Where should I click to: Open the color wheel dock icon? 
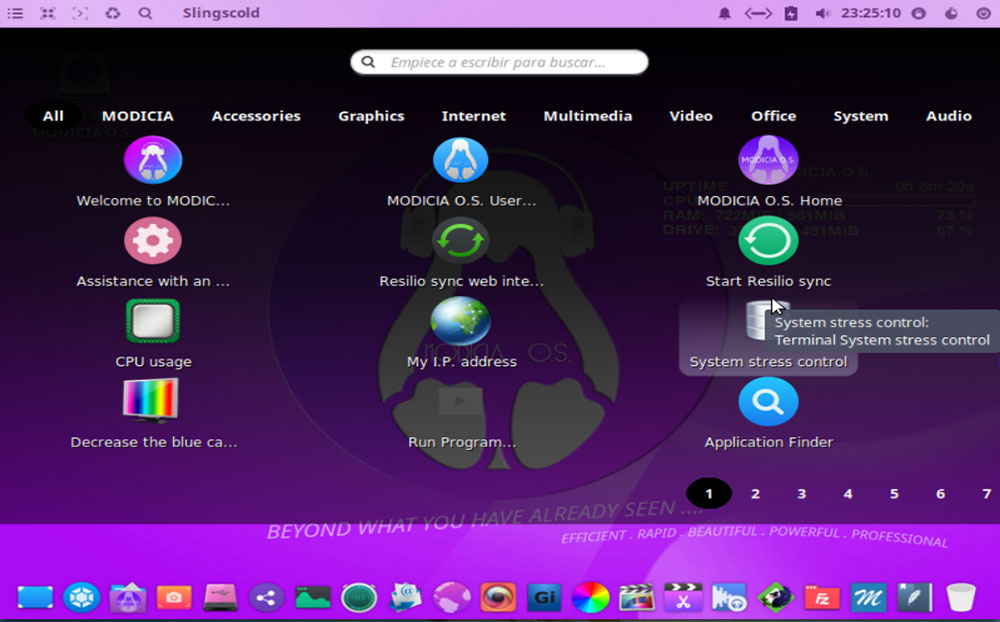(591, 598)
